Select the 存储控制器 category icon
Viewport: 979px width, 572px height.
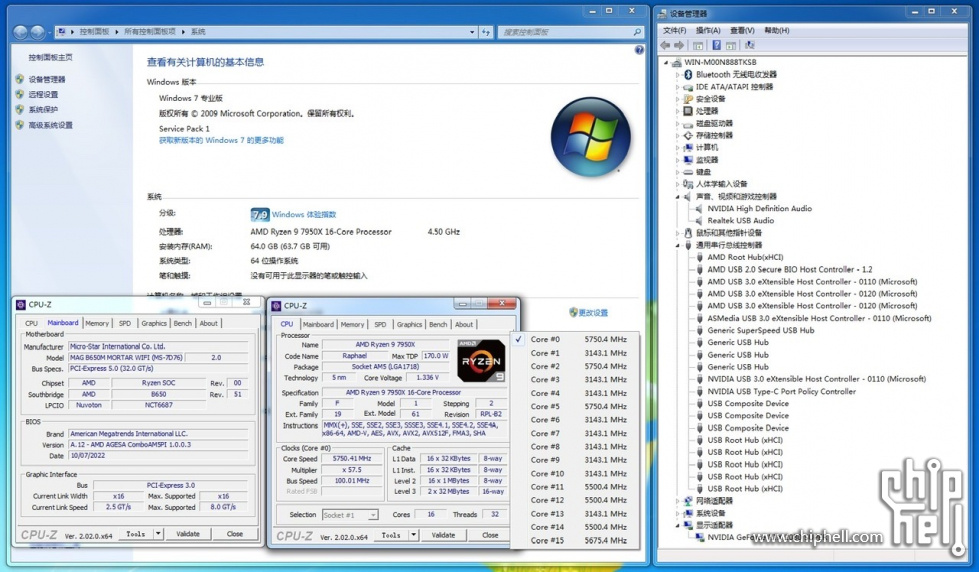[688, 135]
